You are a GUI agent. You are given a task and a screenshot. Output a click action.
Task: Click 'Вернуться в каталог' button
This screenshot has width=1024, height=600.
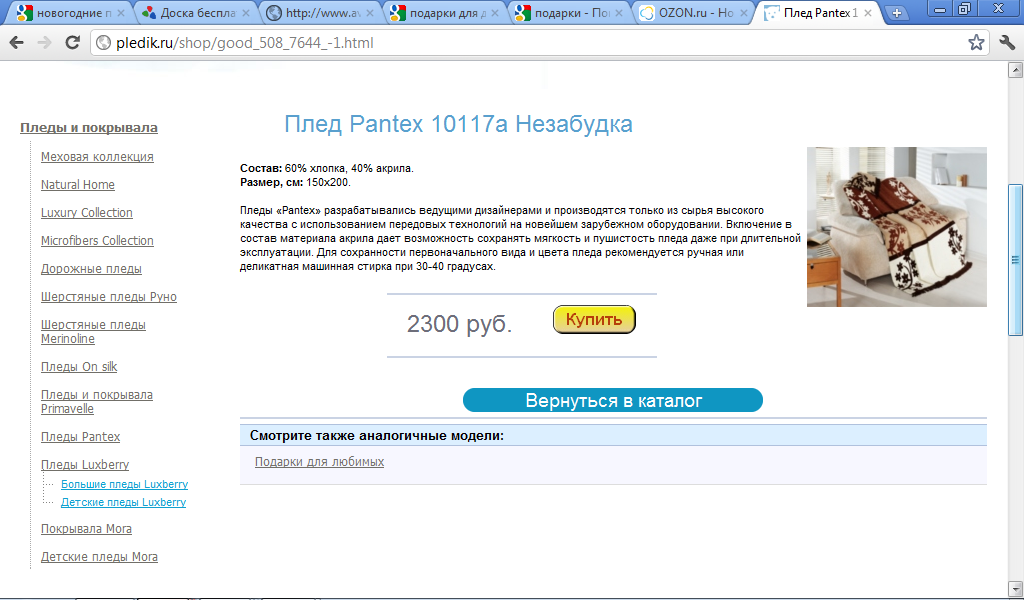613,400
